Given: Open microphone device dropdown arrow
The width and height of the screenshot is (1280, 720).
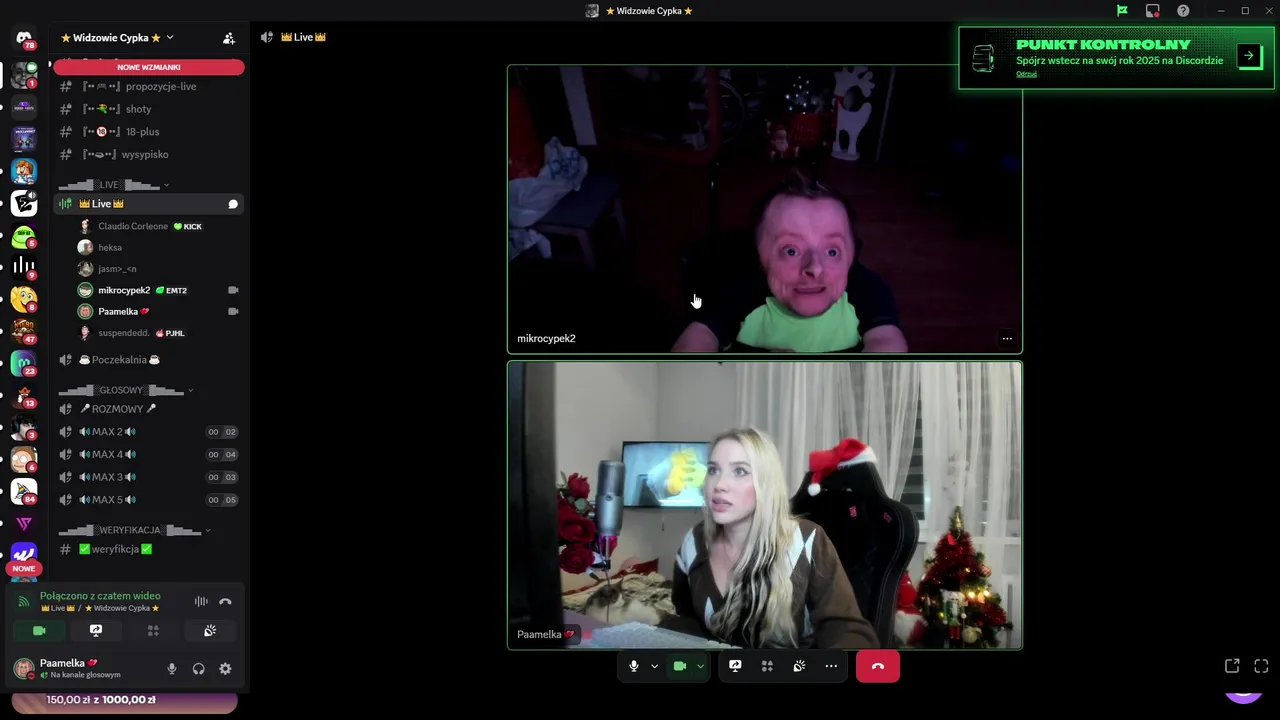Looking at the screenshot, I should (655, 666).
